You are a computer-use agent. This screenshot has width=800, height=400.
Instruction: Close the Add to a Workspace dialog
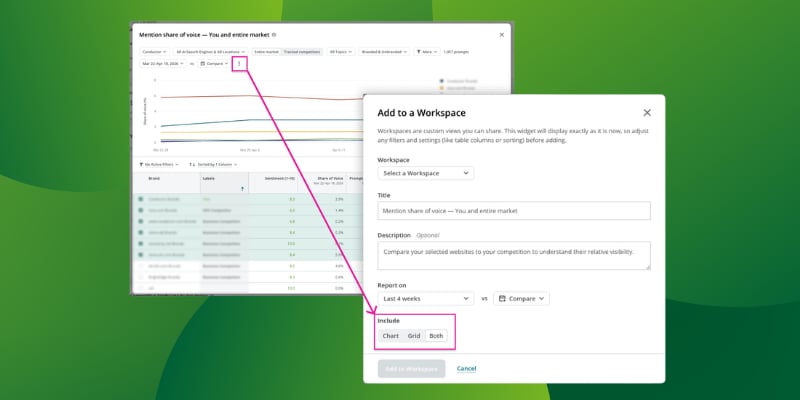click(x=647, y=113)
